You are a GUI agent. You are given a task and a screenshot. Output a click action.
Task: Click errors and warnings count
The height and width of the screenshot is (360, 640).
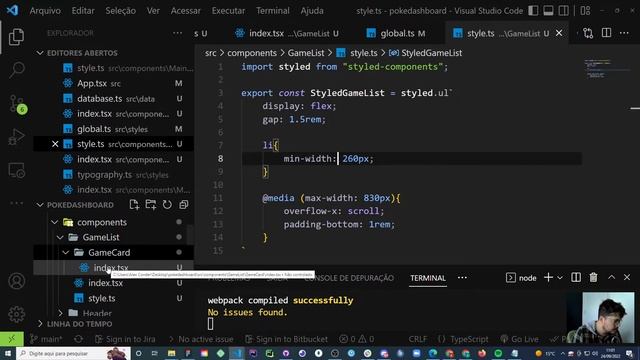357,339
